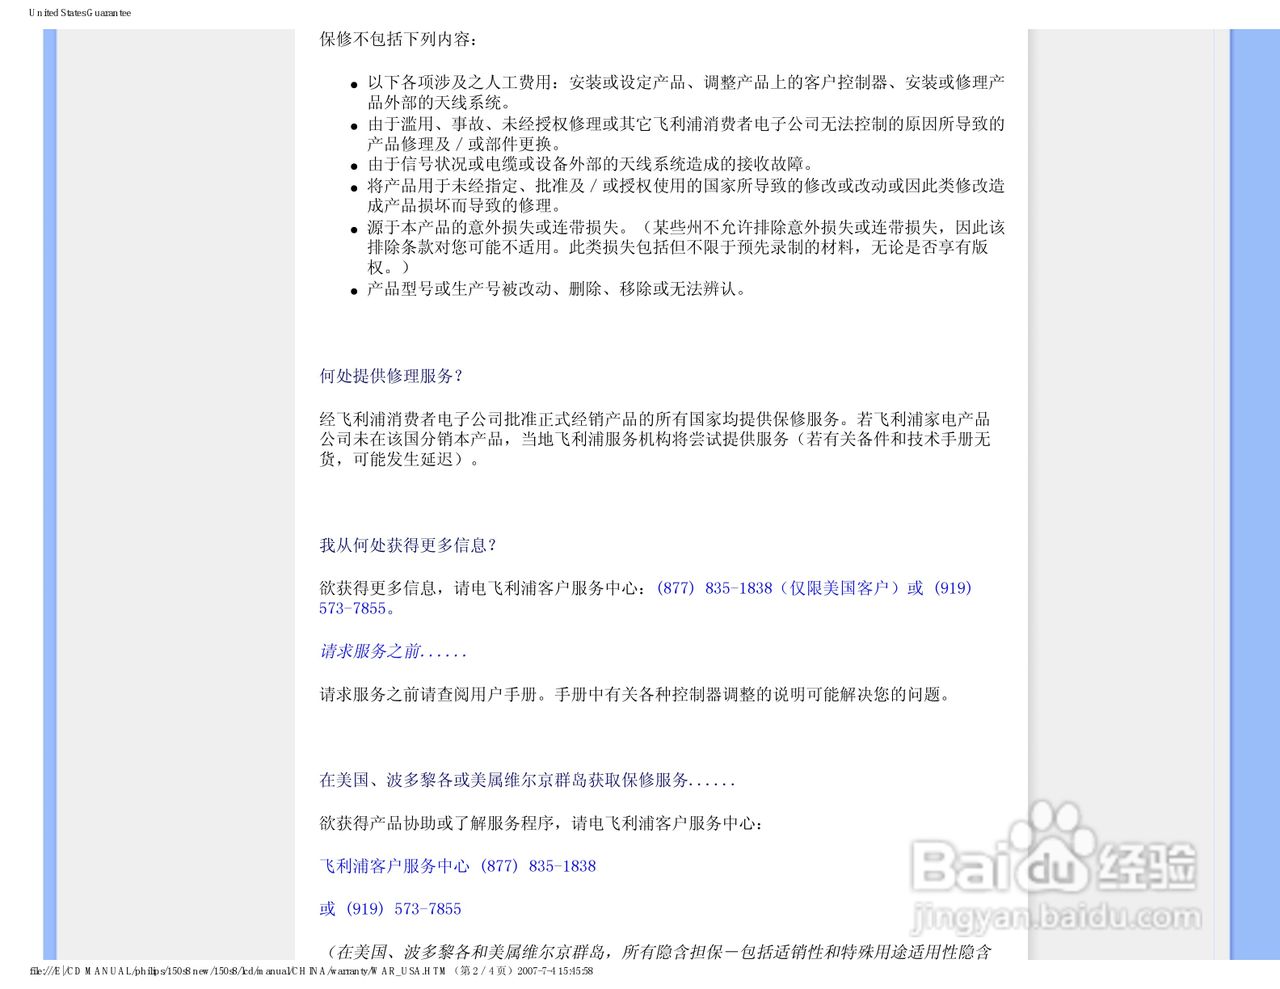
Task: Click bullet starting 以下各项涉及之人工费用
Action: [x=686, y=92]
